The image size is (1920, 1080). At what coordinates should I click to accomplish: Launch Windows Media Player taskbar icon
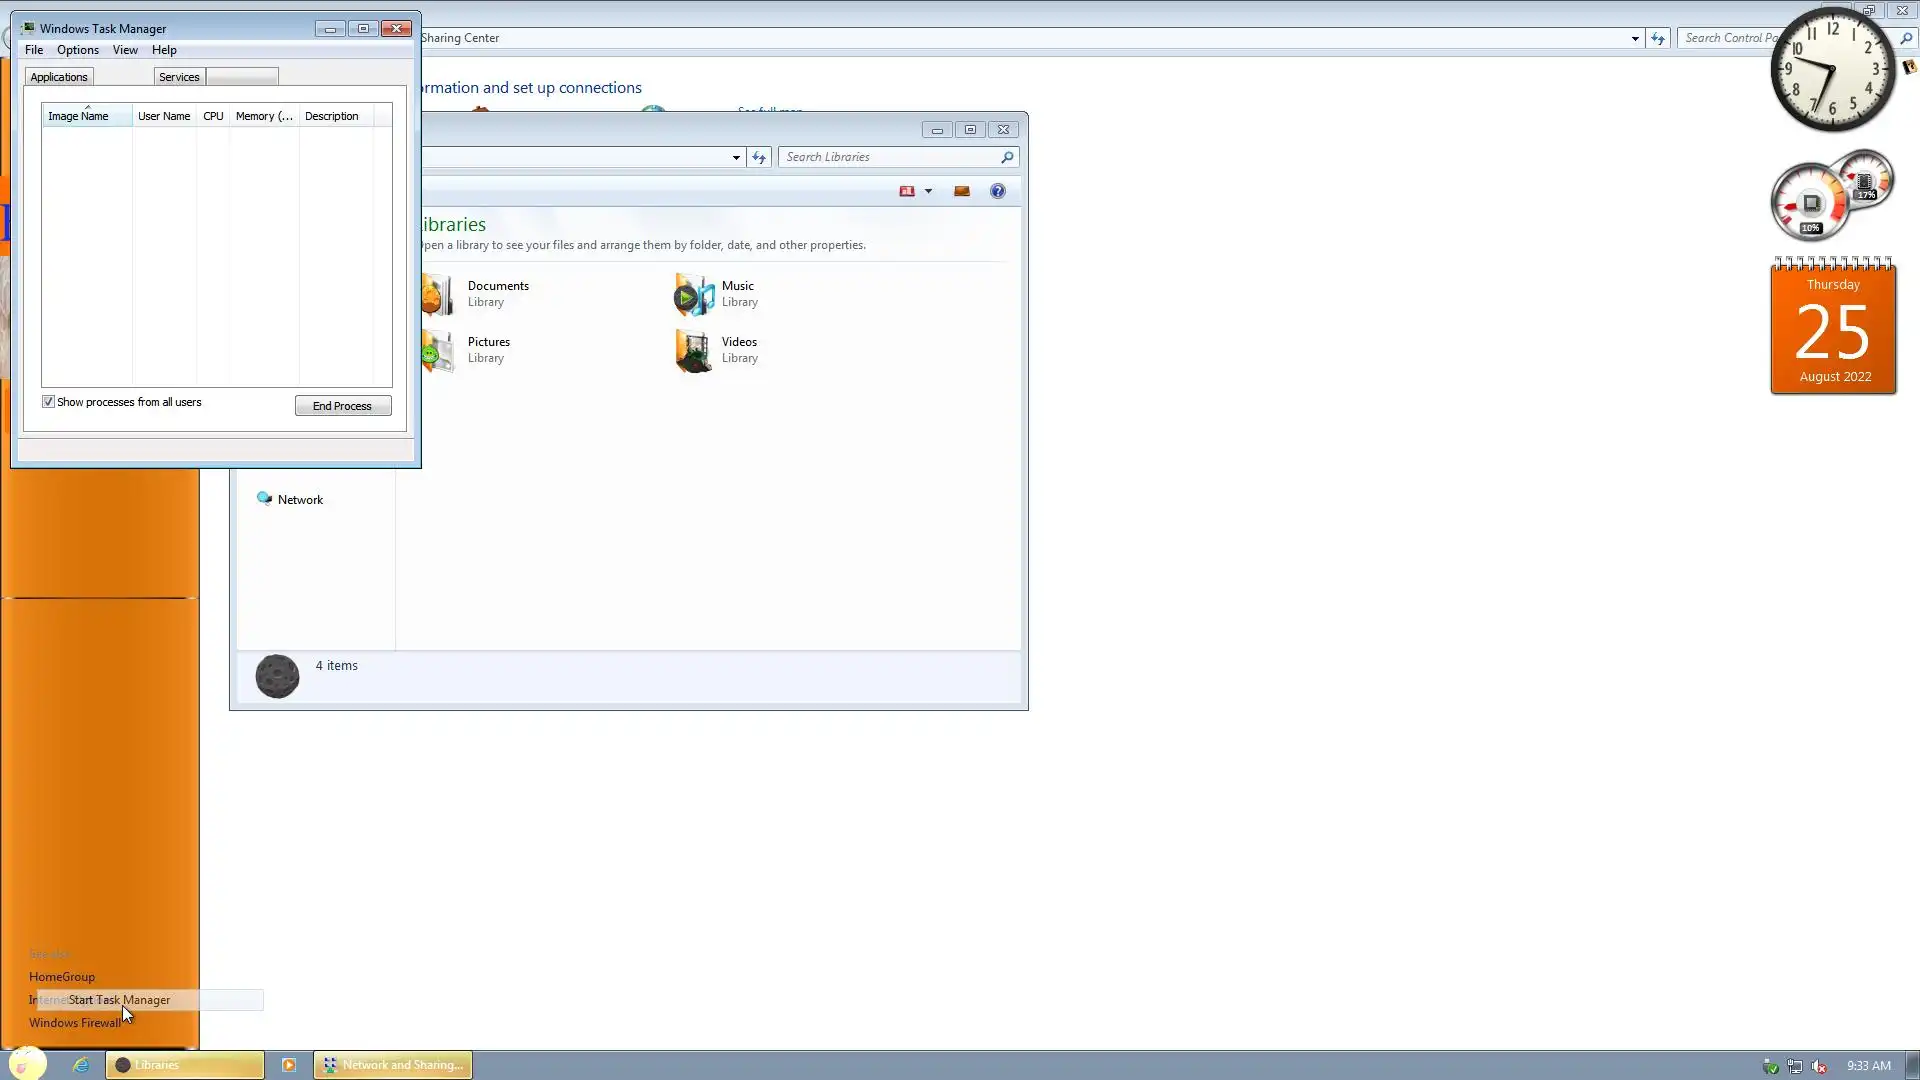coord(289,1065)
